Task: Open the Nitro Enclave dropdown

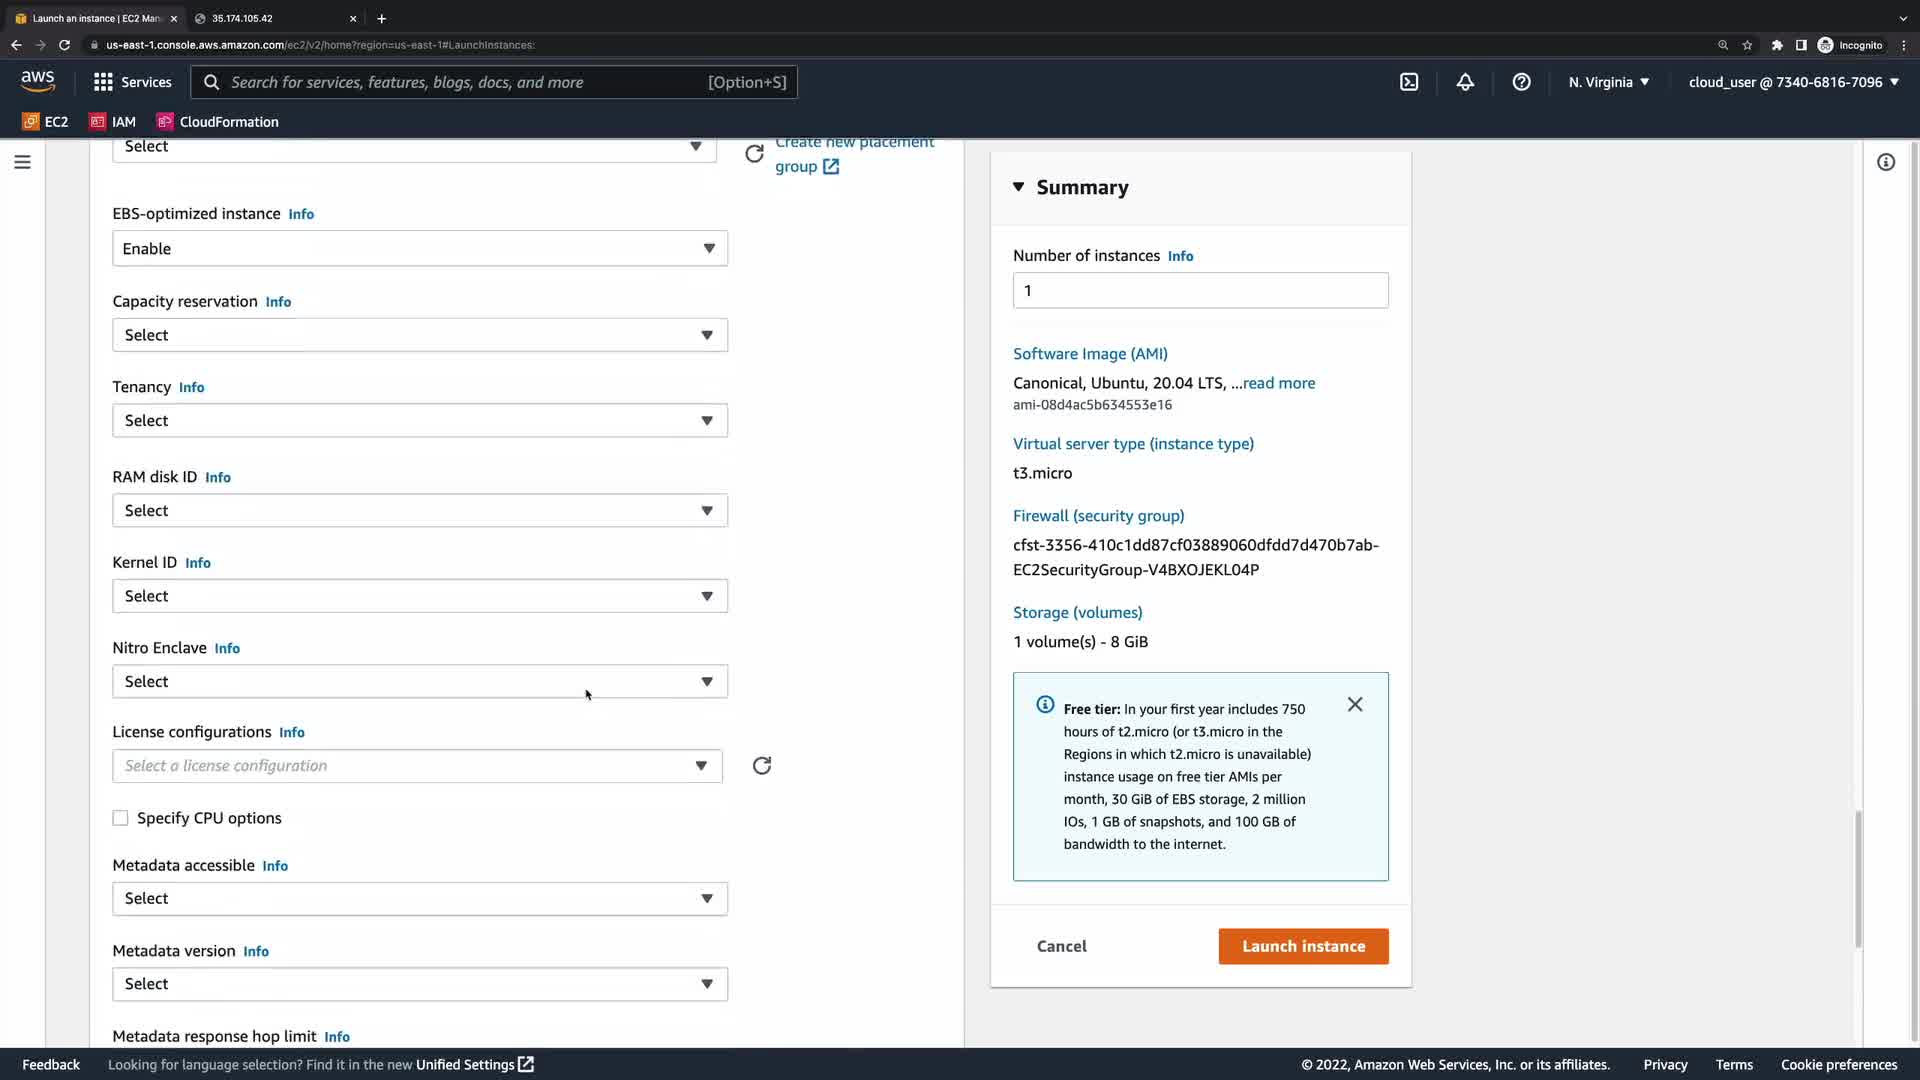Action: pyautogui.click(x=420, y=682)
